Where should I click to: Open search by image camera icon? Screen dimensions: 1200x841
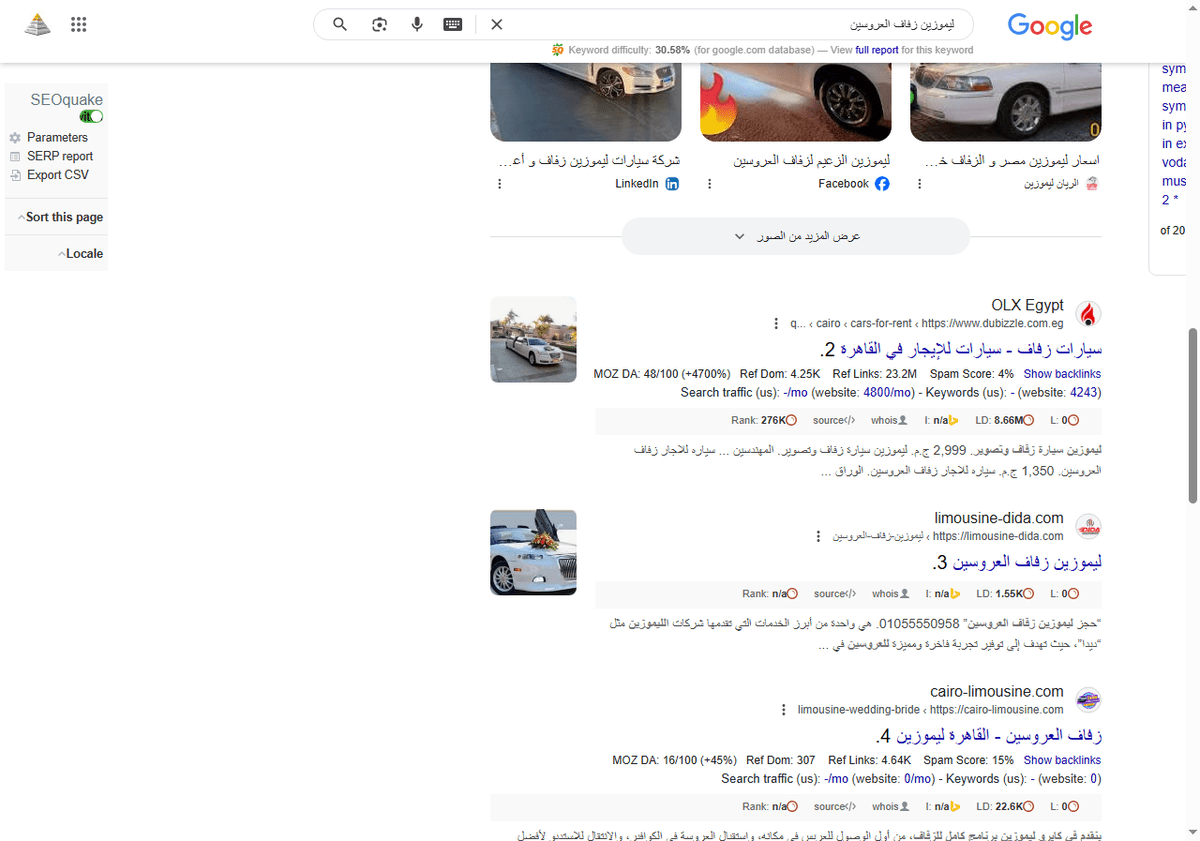pos(379,24)
